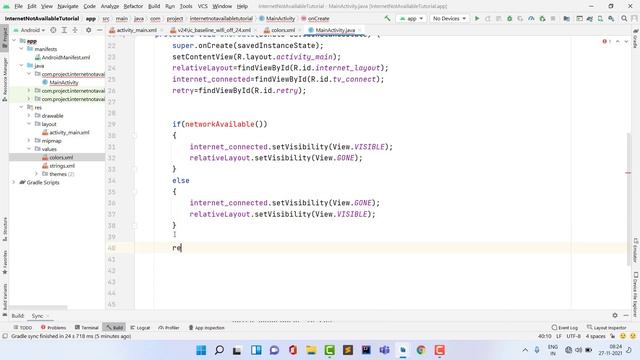Switch to v24/ic_baseline_wifi_off_24.xml tab
This screenshot has height=360, width=640.
214,30
